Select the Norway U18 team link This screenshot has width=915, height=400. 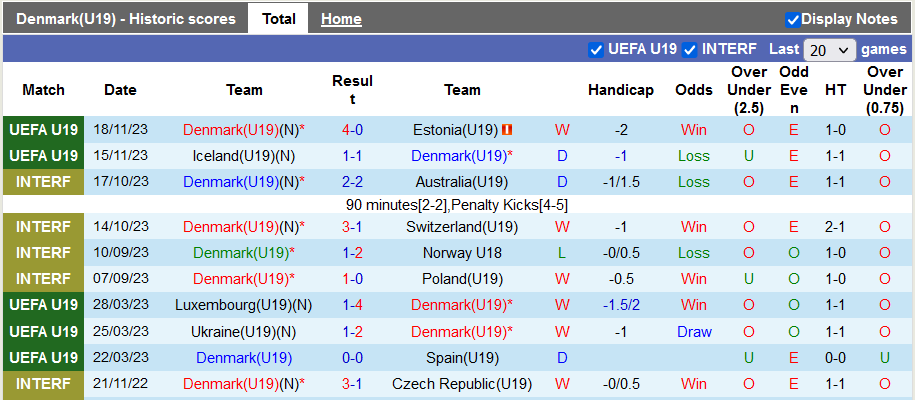[x=462, y=253]
